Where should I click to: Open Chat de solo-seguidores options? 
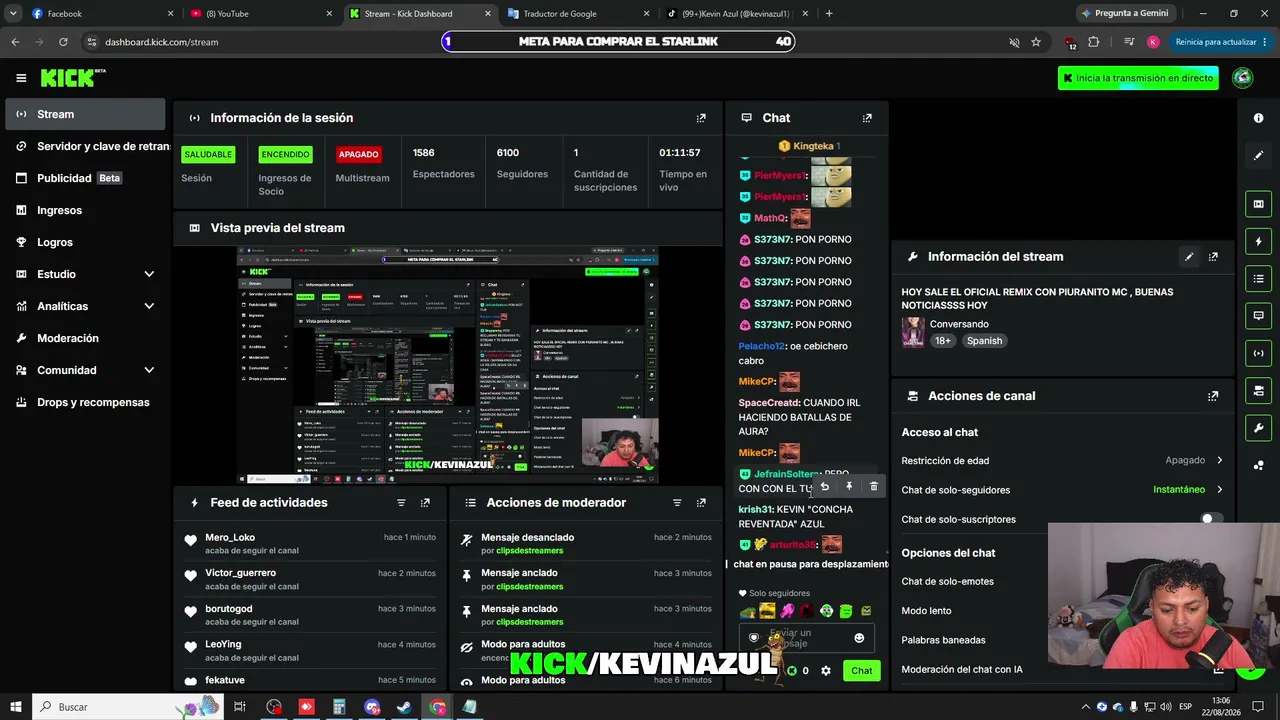click(1062, 490)
